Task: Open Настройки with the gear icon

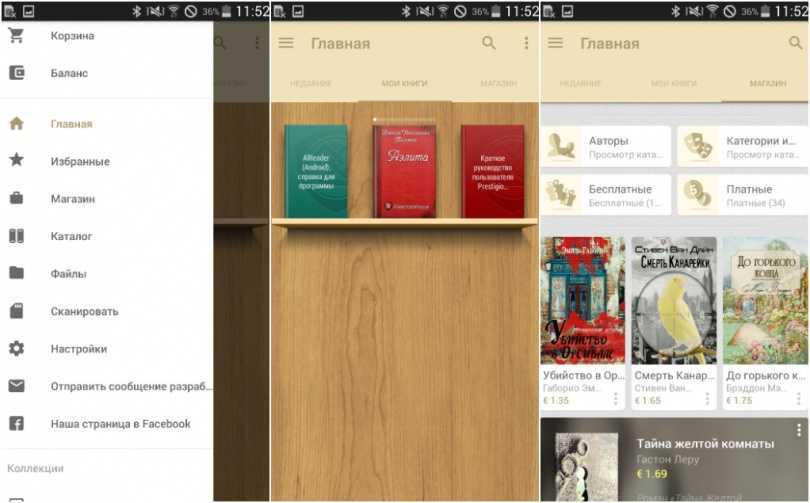Action: point(16,349)
